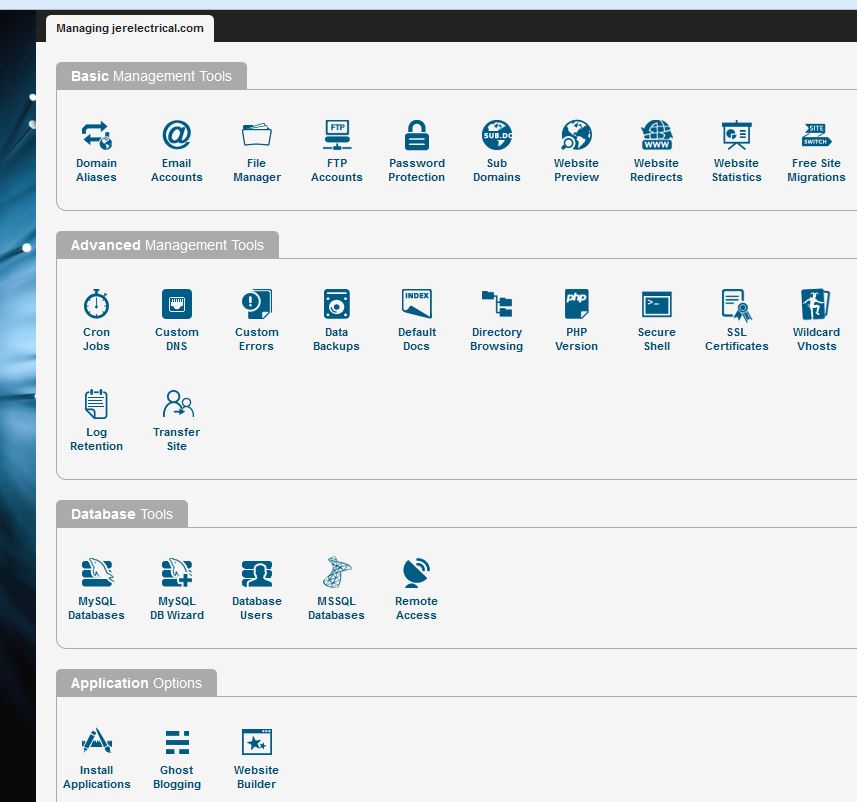Launch the Website Builder icon

click(x=256, y=742)
